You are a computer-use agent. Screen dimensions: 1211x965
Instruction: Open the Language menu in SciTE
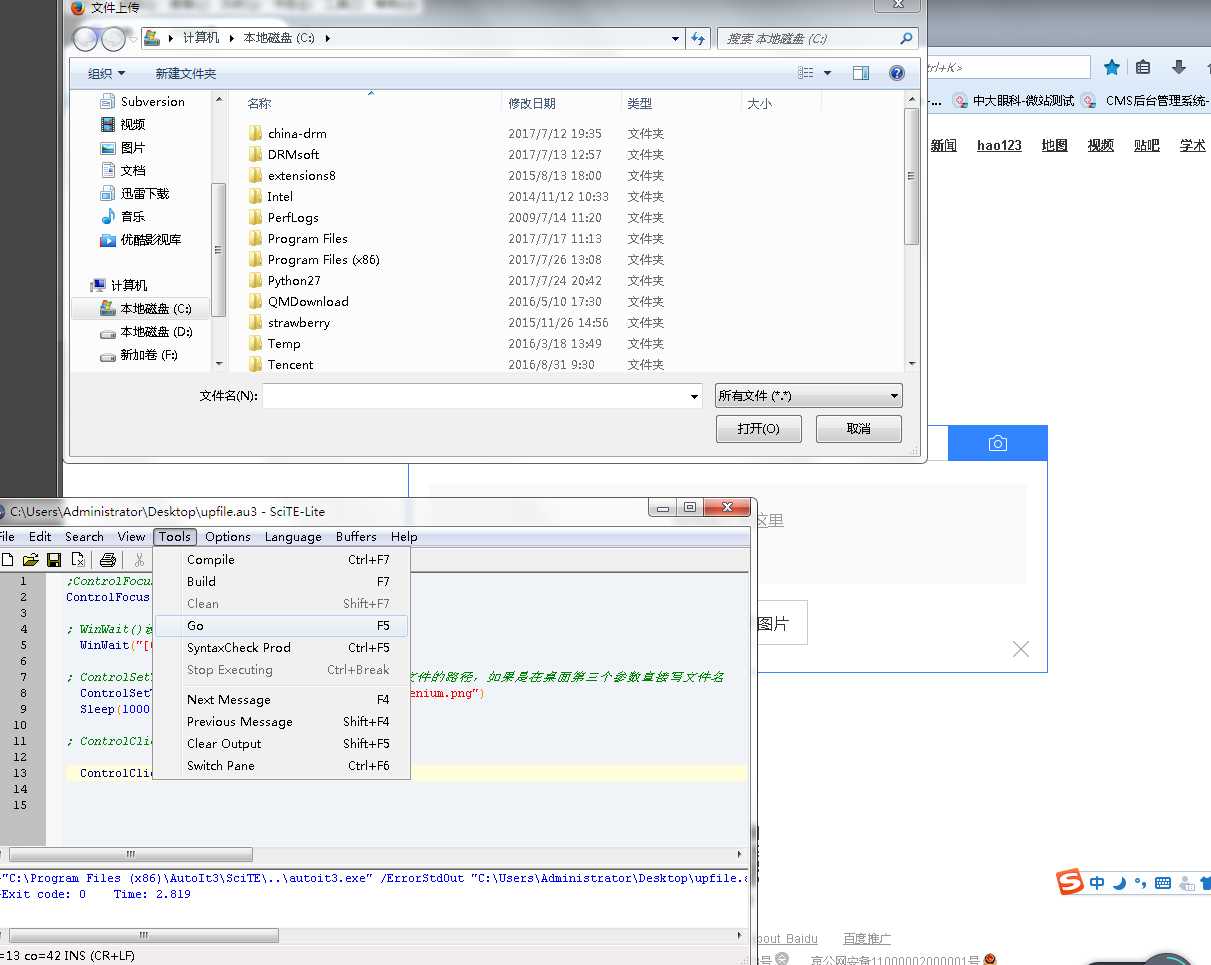293,537
